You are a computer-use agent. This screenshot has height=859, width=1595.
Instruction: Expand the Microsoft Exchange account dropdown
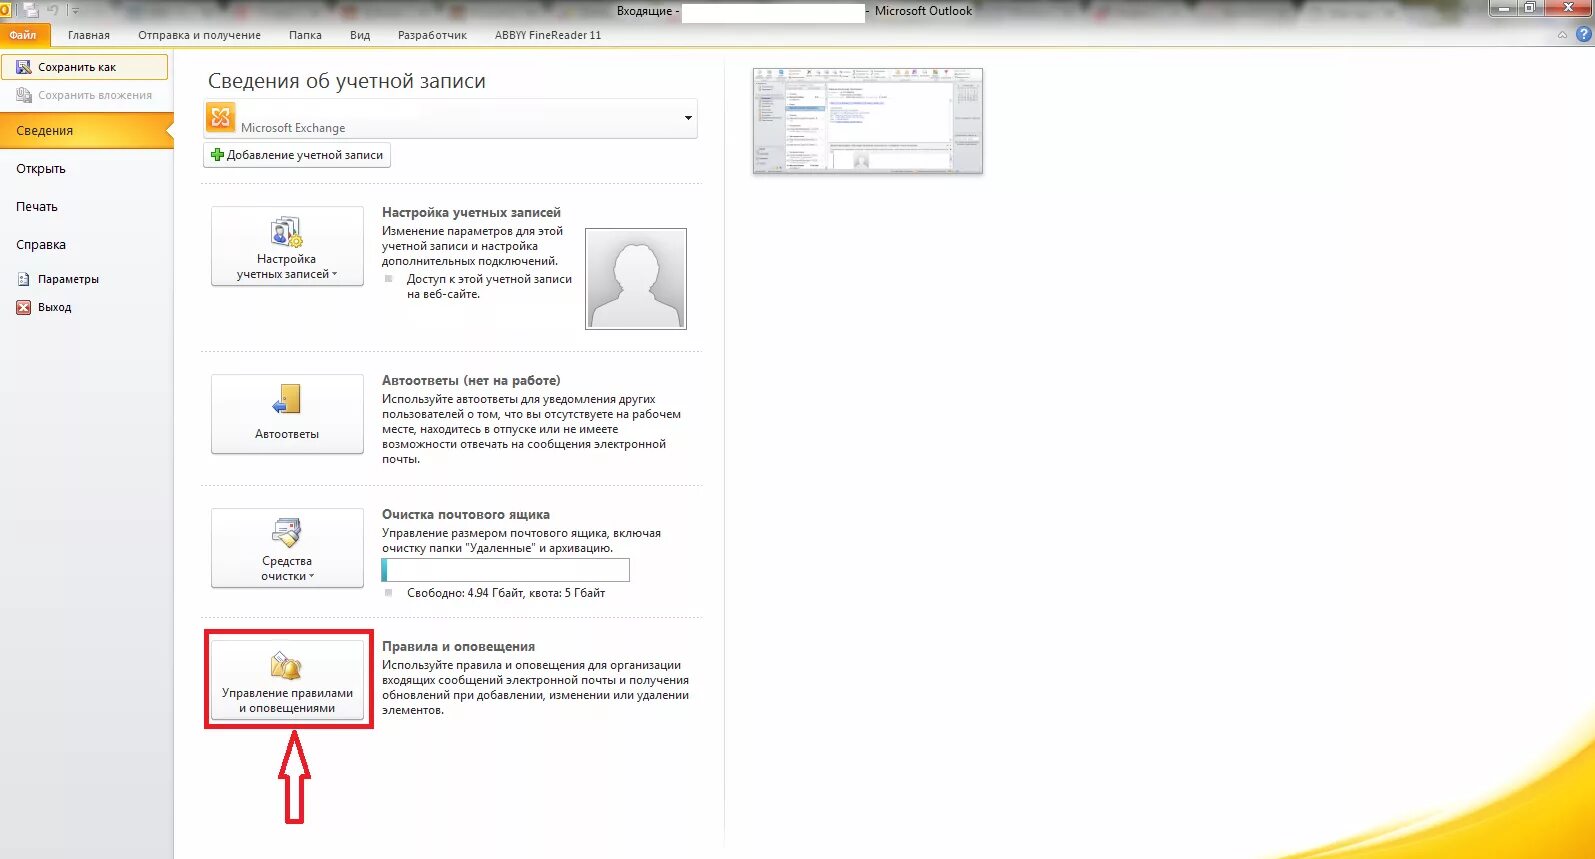[x=688, y=118]
